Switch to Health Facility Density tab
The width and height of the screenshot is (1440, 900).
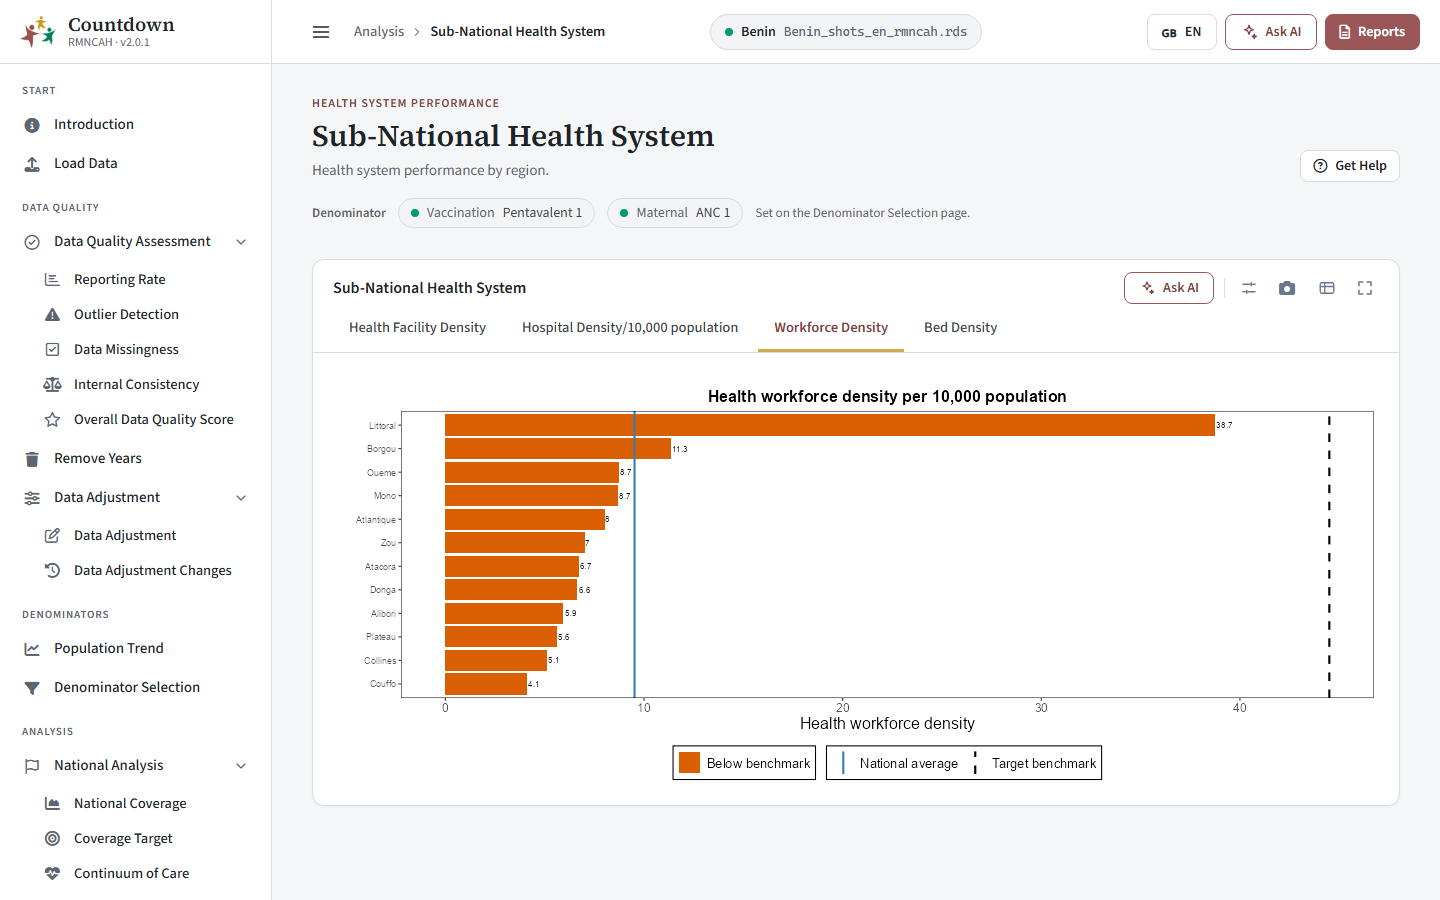pos(417,328)
